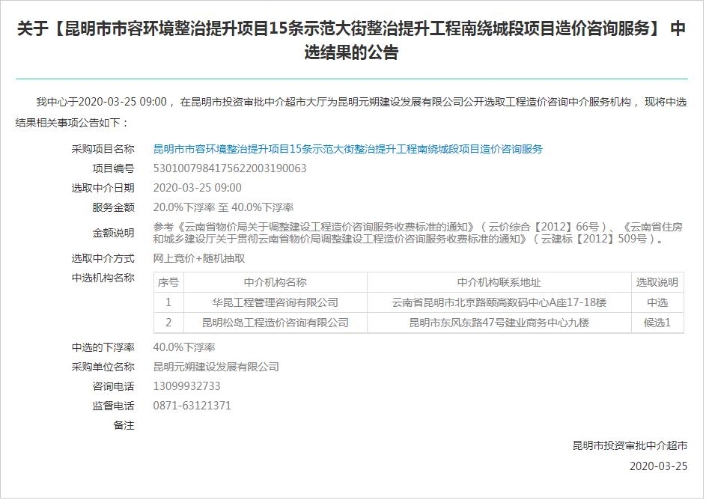Image resolution: width=706 pixels, height=500 pixels.
Task: Click the 金额说明 description text
Action: [x=407, y=233]
